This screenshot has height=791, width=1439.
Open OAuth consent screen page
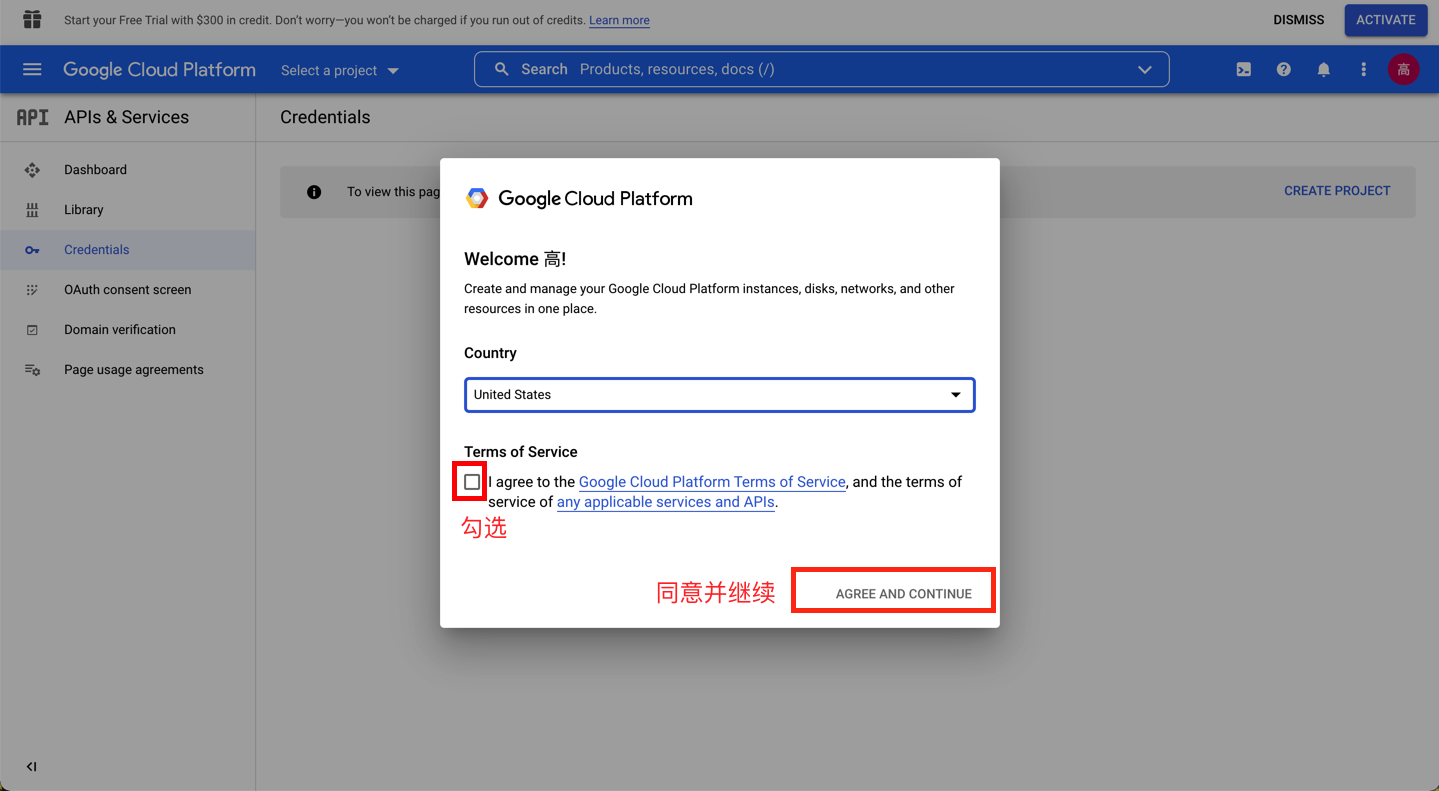[x=127, y=290]
